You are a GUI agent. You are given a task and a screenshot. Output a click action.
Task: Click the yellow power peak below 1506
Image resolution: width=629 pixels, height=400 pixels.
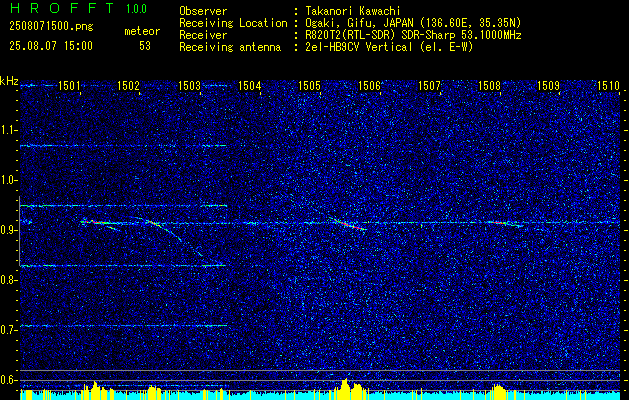click(349, 388)
